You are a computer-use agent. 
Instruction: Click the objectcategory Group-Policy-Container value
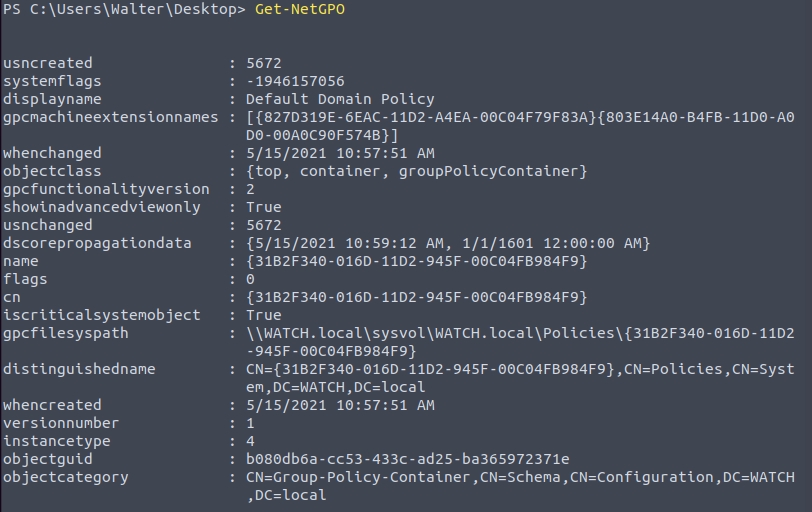tap(520, 477)
